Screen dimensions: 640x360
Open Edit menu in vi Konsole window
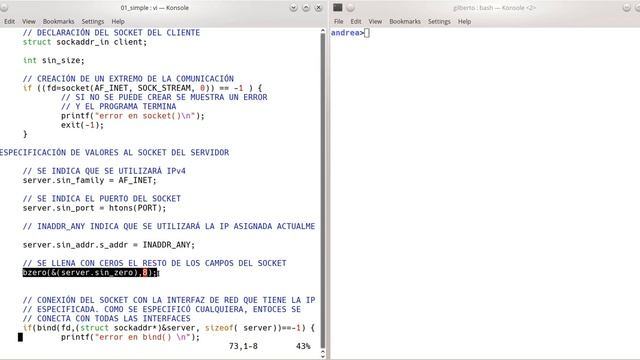(9, 22)
